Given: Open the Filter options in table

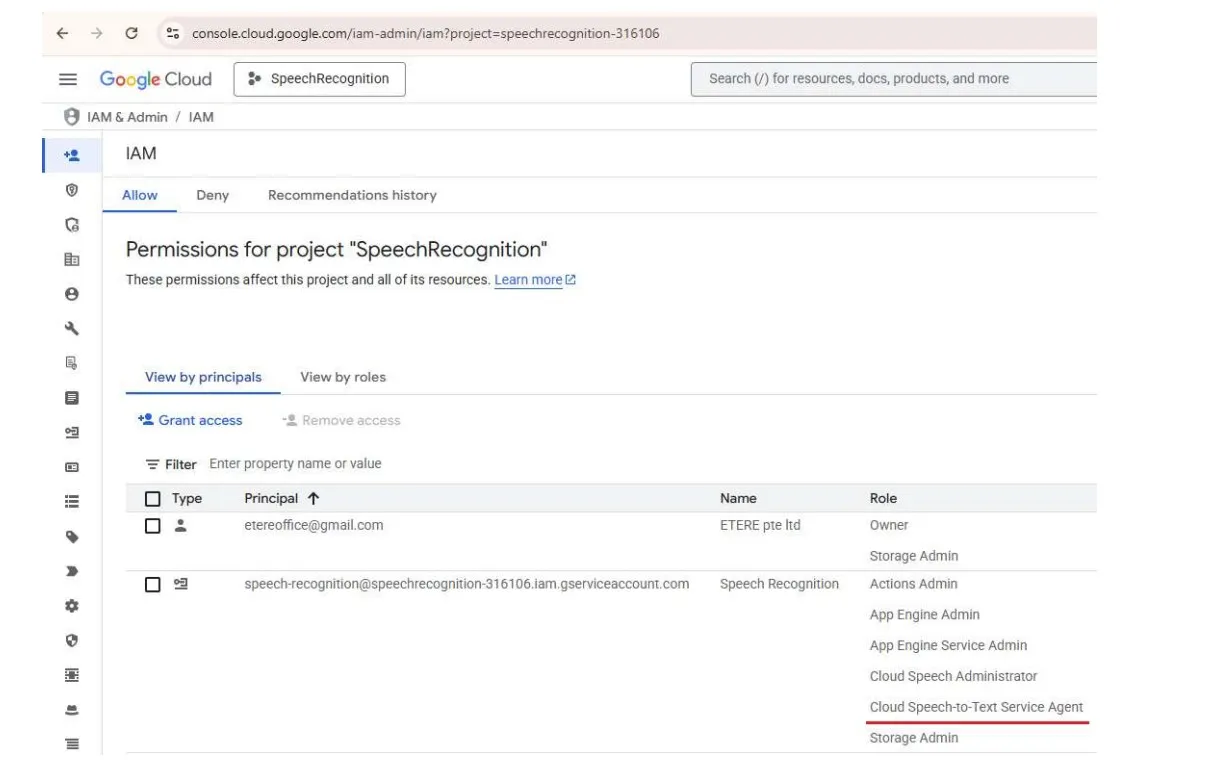Looking at the screenshot, I should [x=170, y=464].
